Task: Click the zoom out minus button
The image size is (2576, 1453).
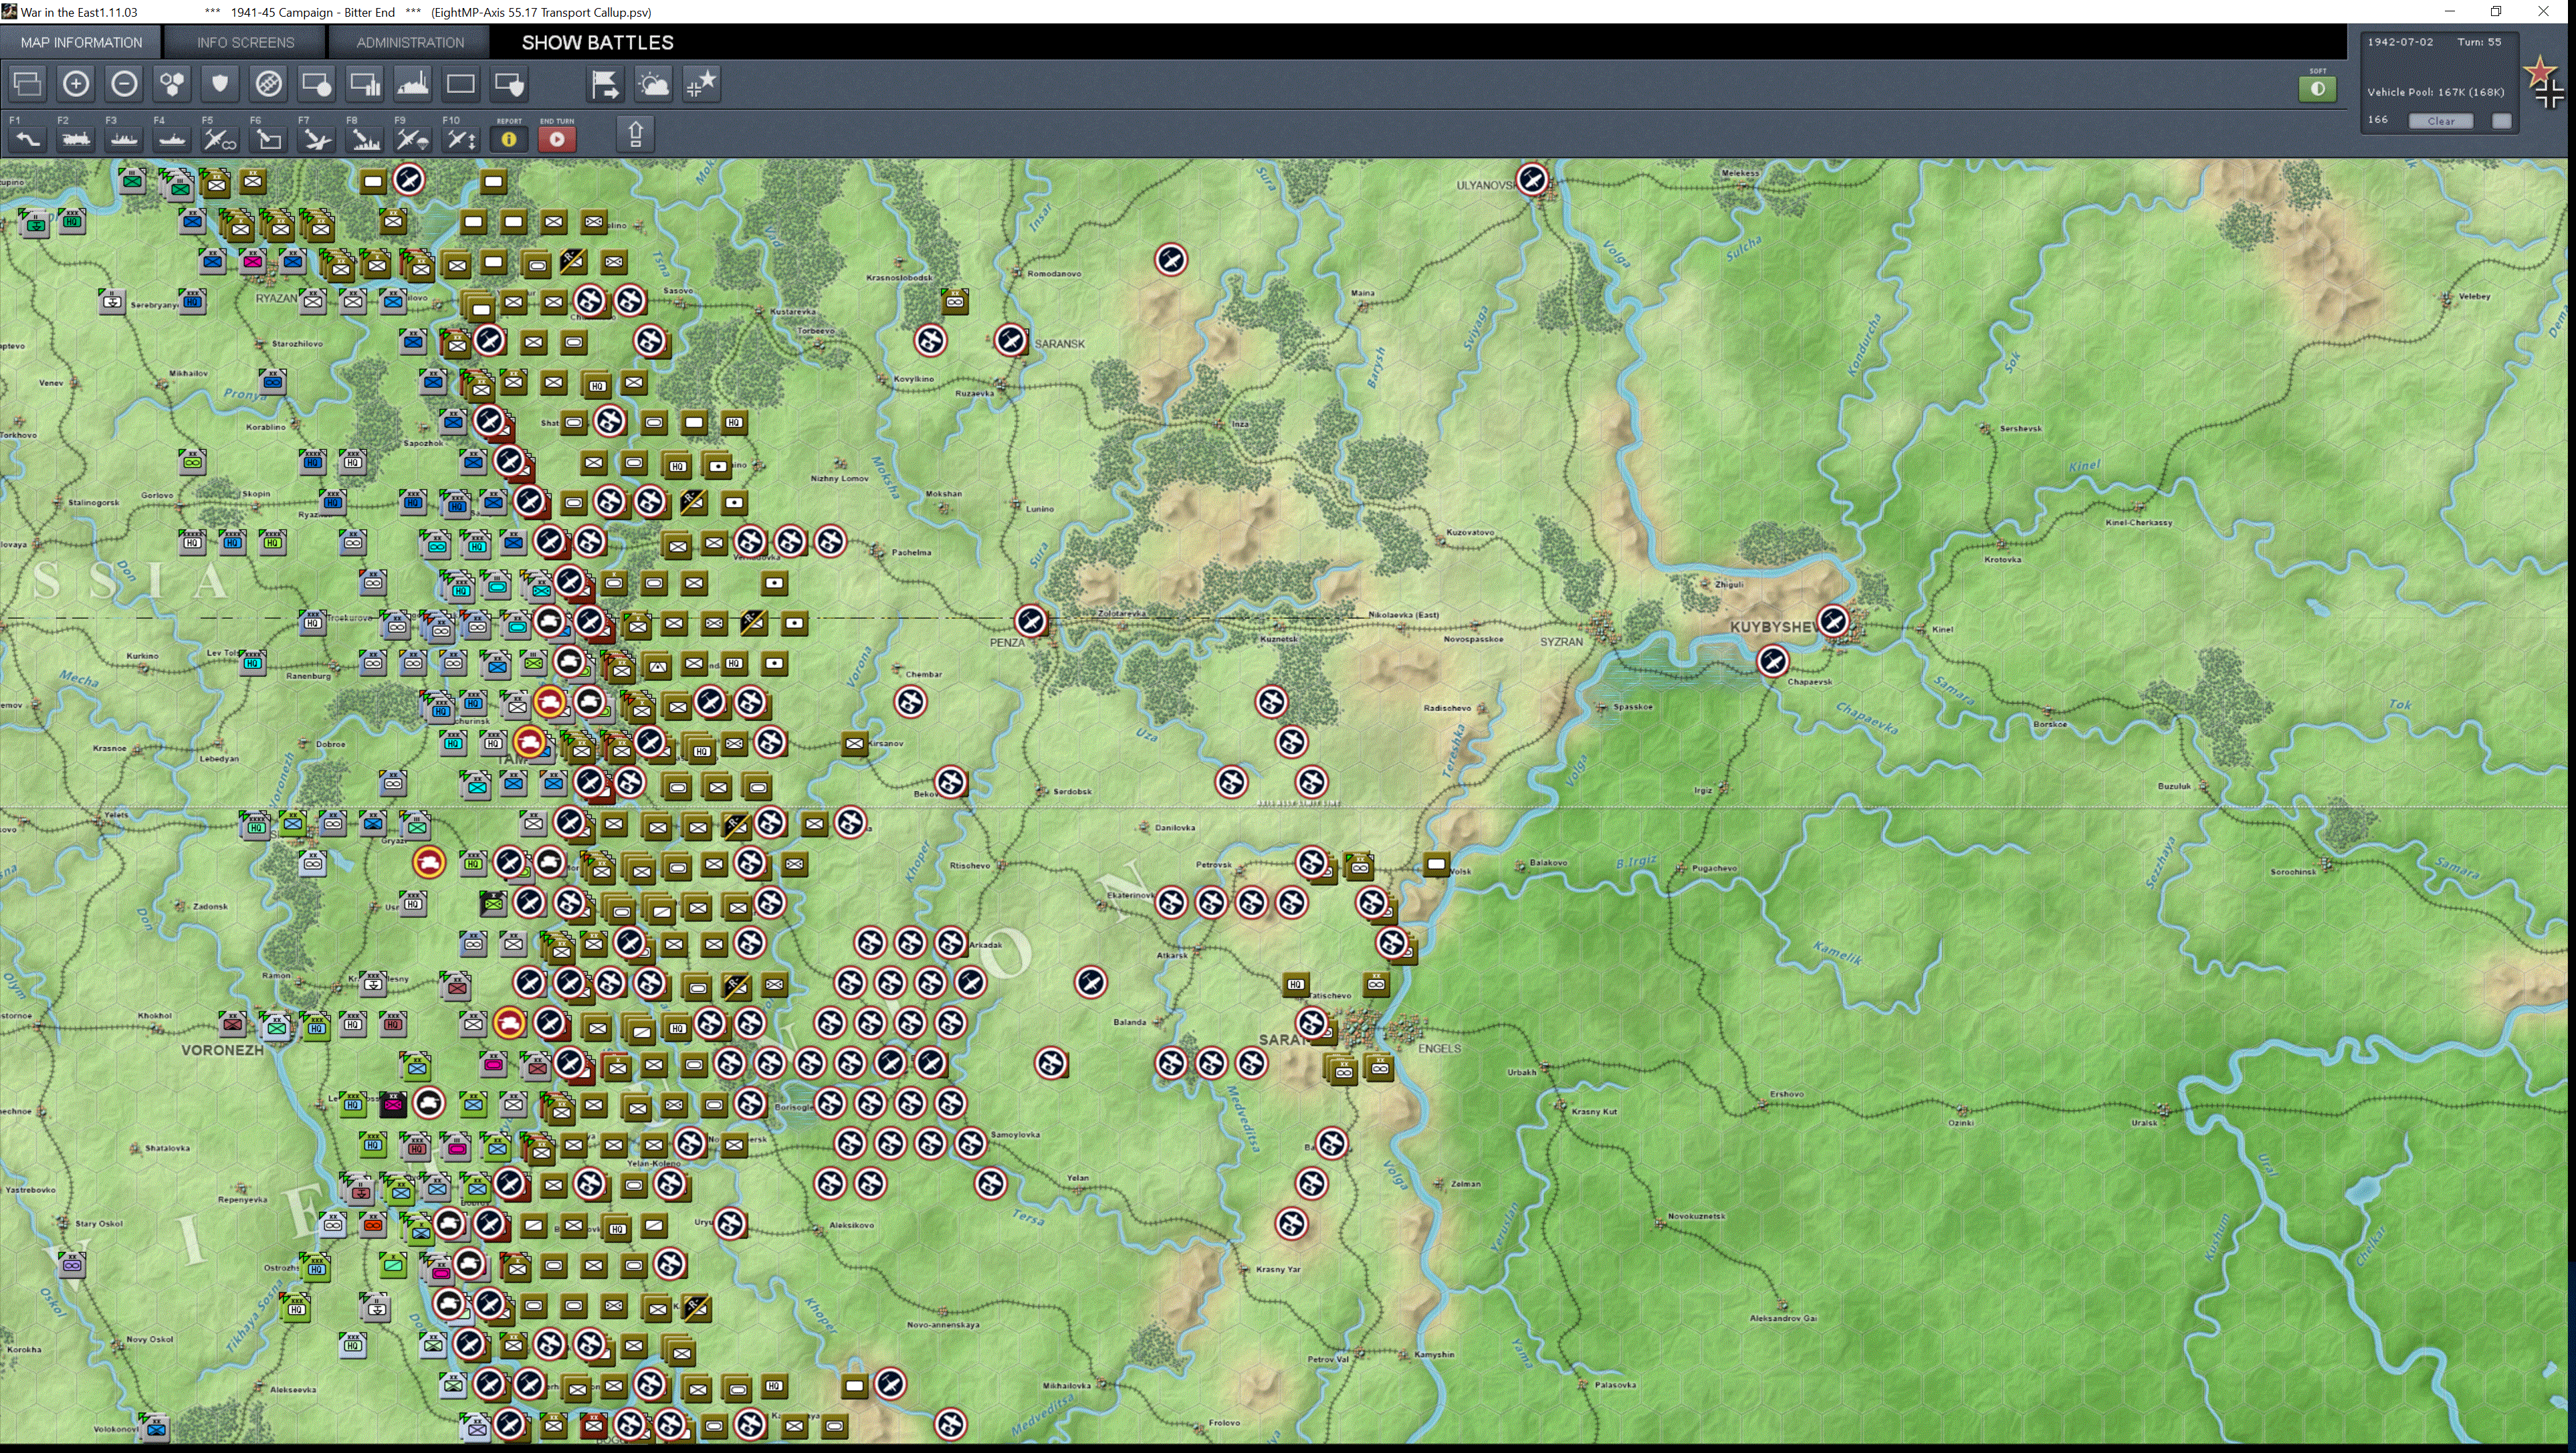Action: pos(124,84)
